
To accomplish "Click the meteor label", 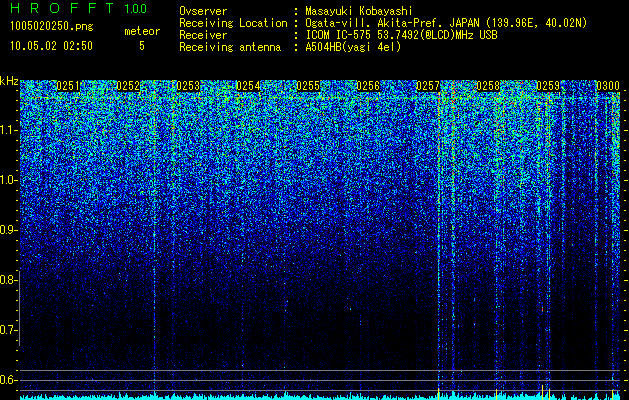I will coord(142,31).
